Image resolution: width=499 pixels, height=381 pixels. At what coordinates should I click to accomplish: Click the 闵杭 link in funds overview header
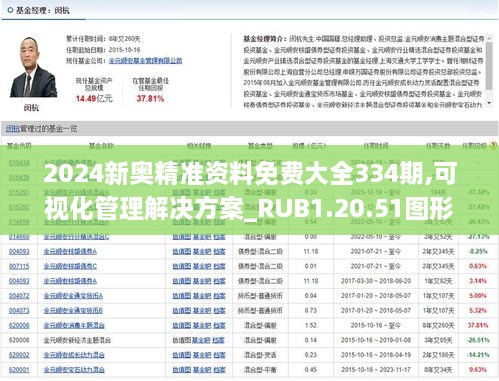pyautogui.click(x=13, y=129)
